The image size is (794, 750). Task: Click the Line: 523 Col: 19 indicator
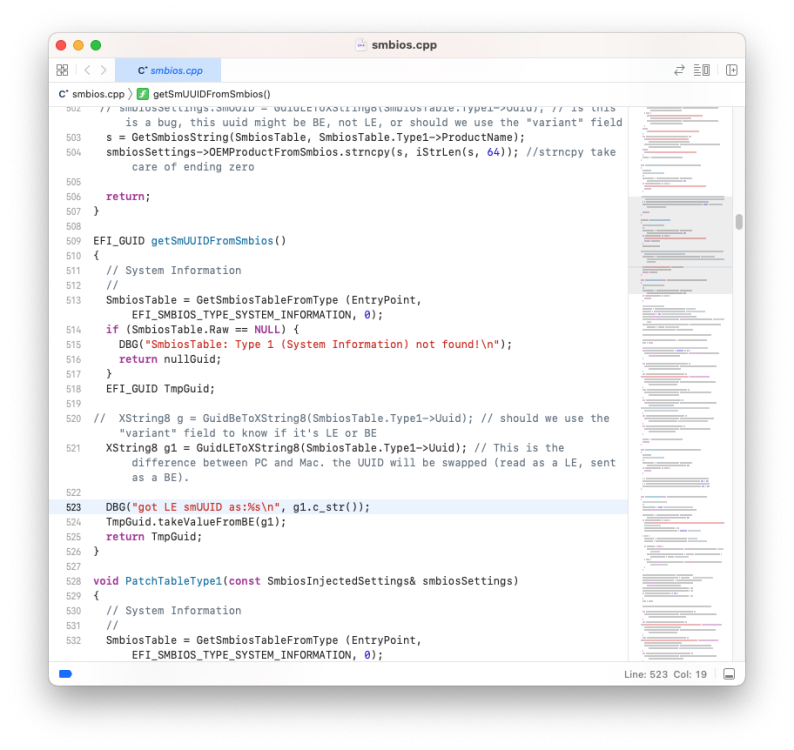pos(665,675)
